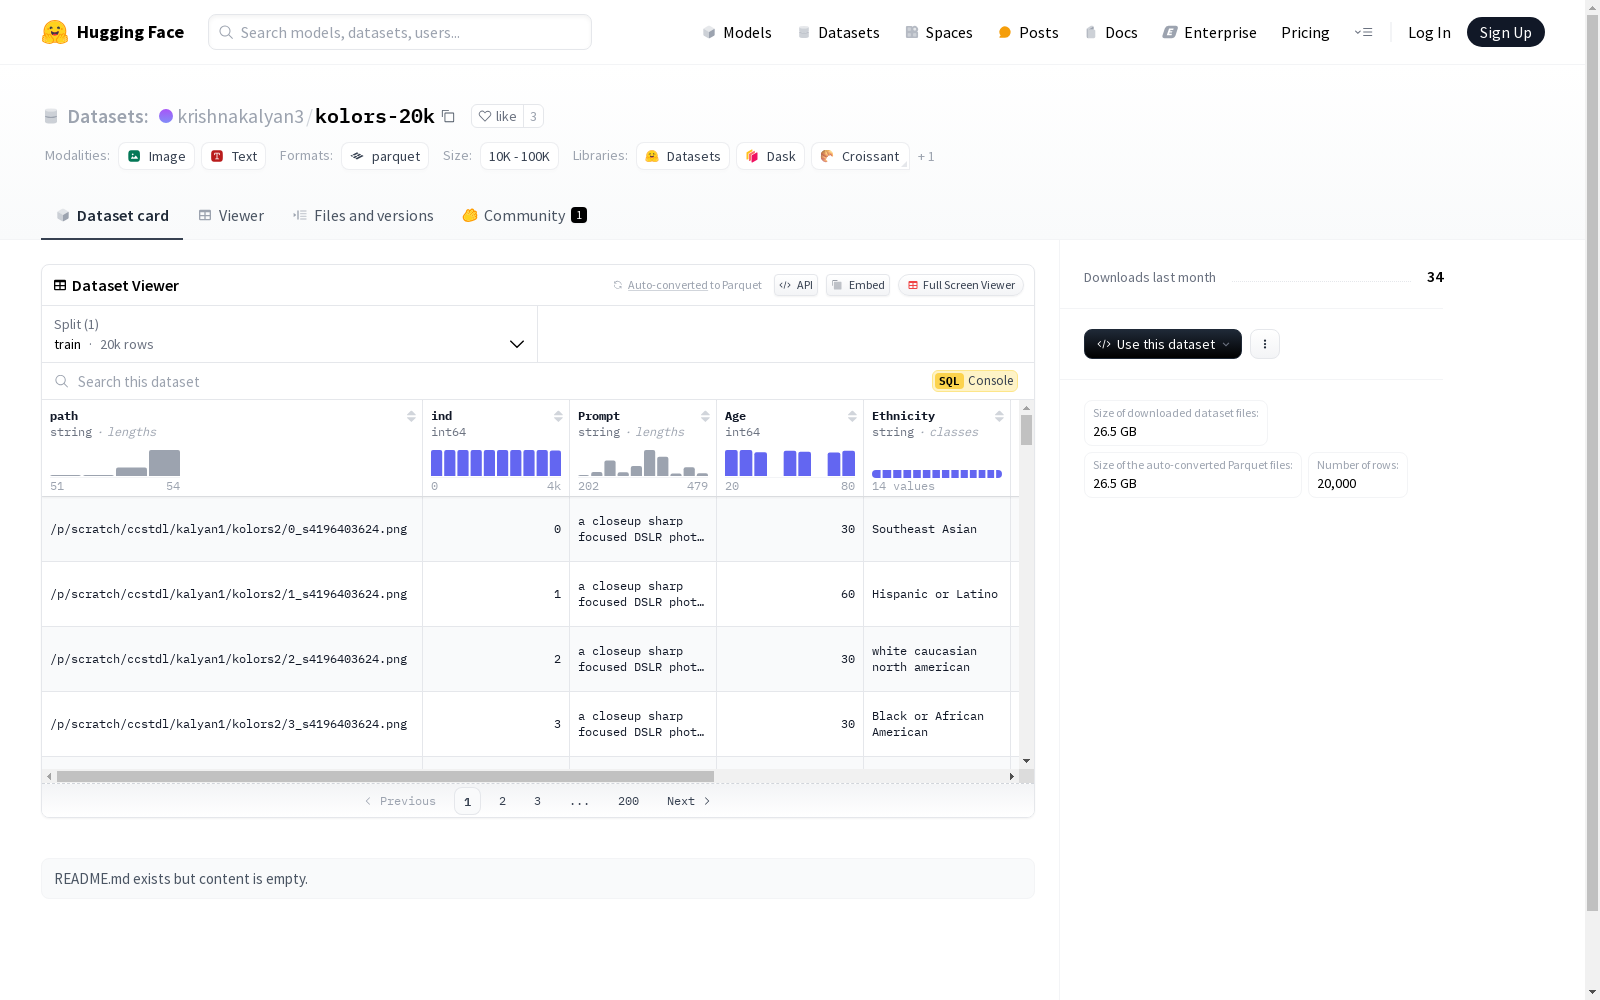Go to the Next page of rows

[x=689, y=801]
